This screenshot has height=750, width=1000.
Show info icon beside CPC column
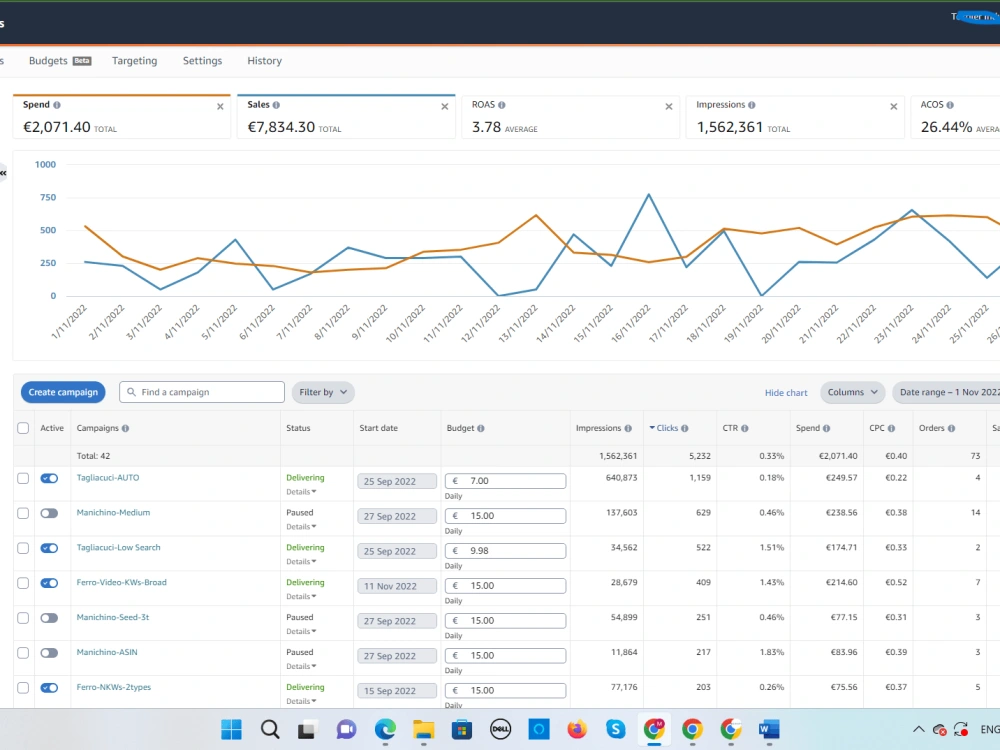(x=892, y=429)
